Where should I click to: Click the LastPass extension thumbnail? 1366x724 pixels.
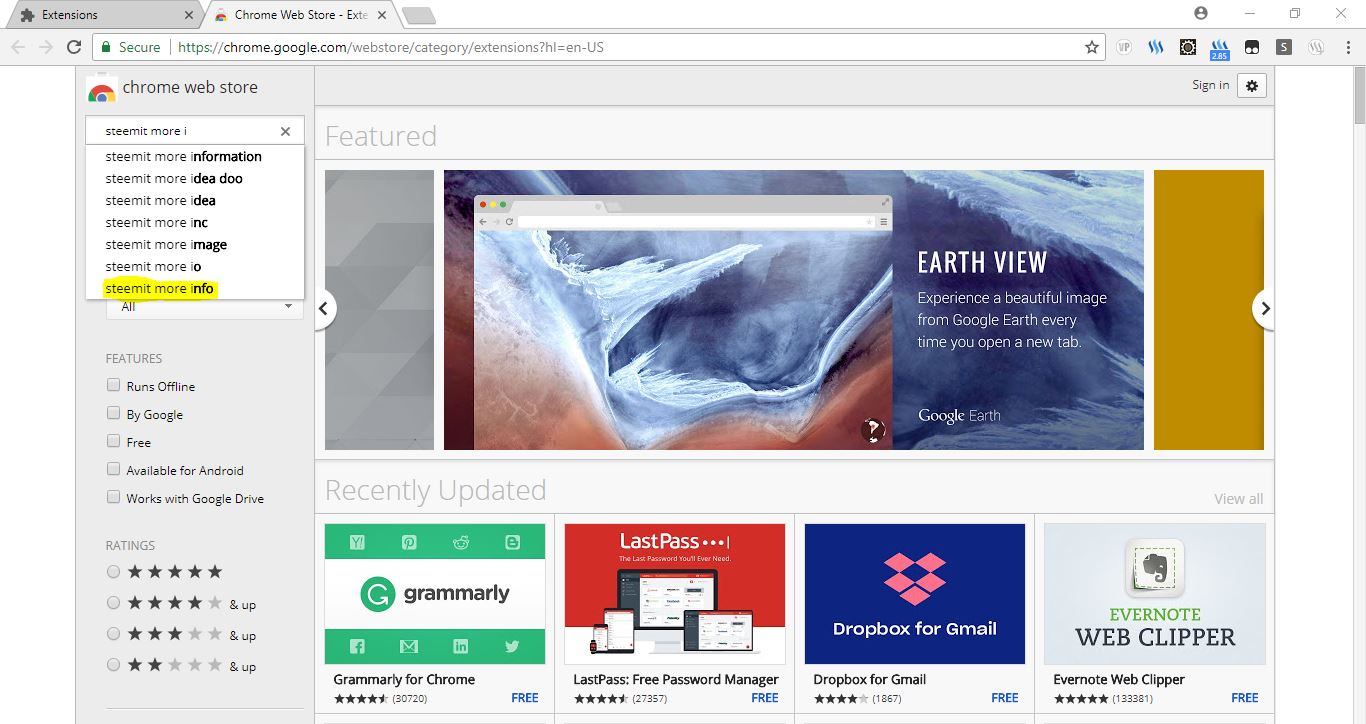click(x=675, y=594)
